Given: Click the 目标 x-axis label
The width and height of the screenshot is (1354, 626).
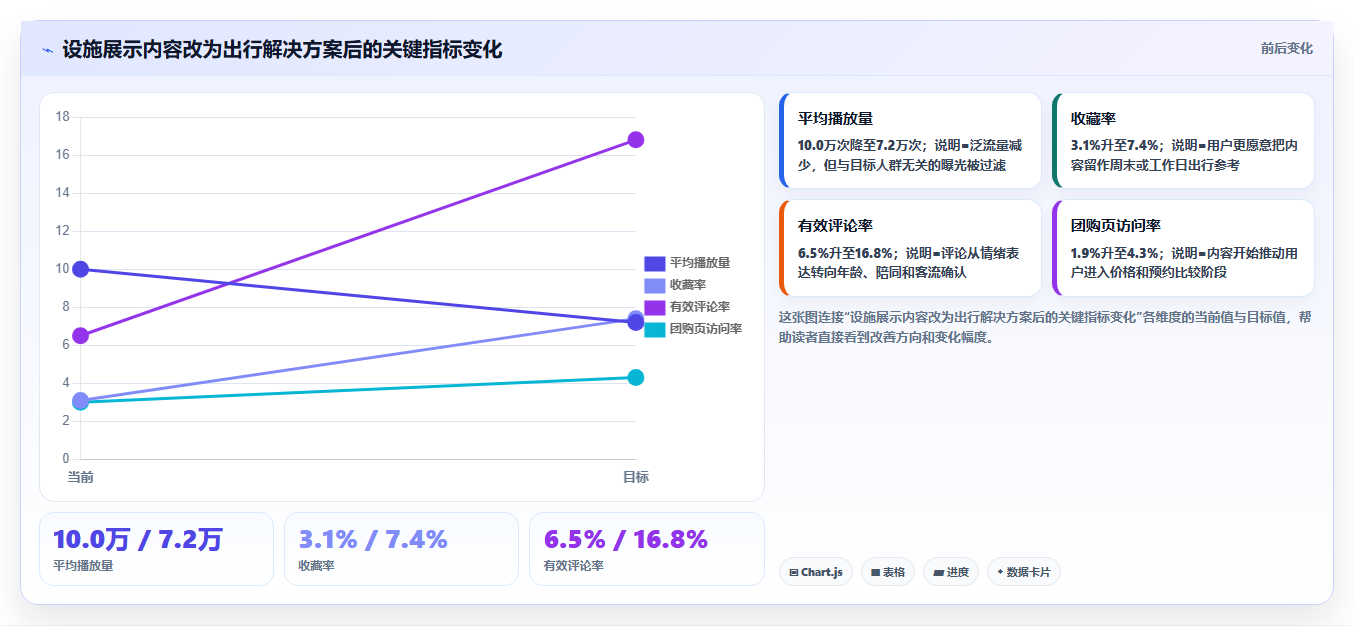Looking at the screenshot, I should 635,477.
